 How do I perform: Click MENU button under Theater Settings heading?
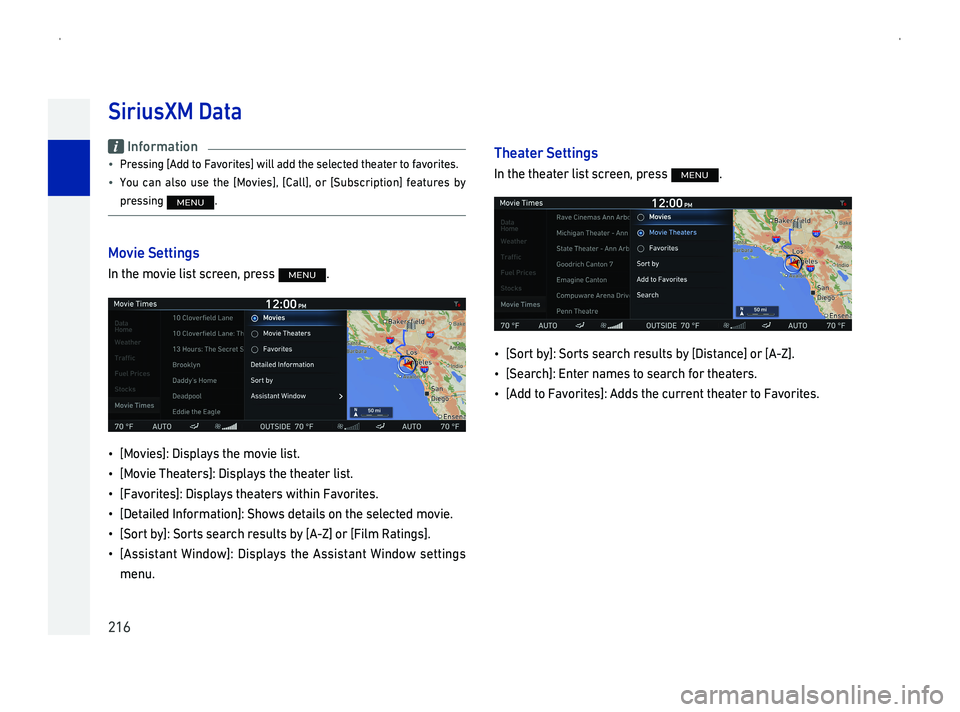[x=694, y=175]
